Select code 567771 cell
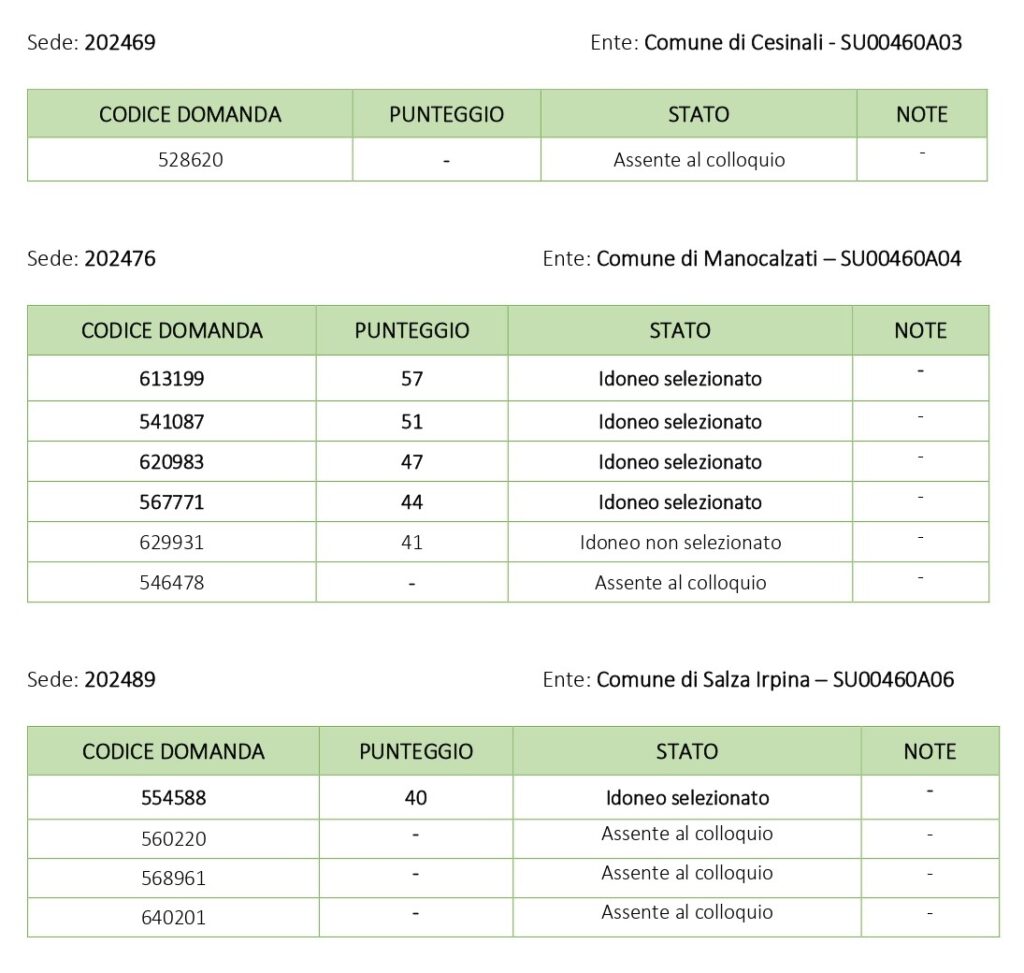Screen dimensions: 1024x973 click(171, 502)
